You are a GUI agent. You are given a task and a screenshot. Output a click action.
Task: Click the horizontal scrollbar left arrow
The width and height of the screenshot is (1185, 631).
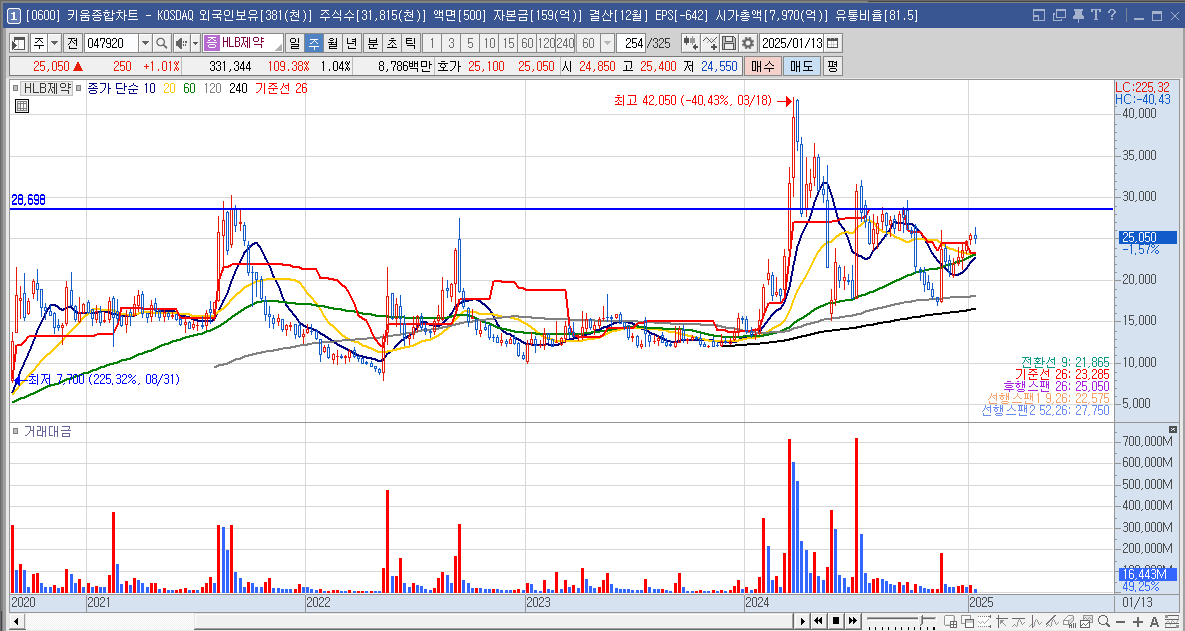(15, 621)
